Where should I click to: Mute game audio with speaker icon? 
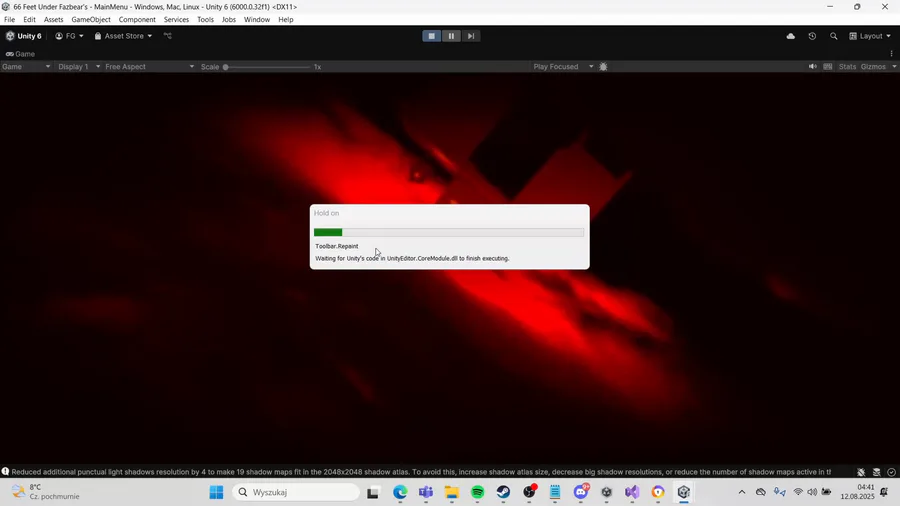coord(812,67)
